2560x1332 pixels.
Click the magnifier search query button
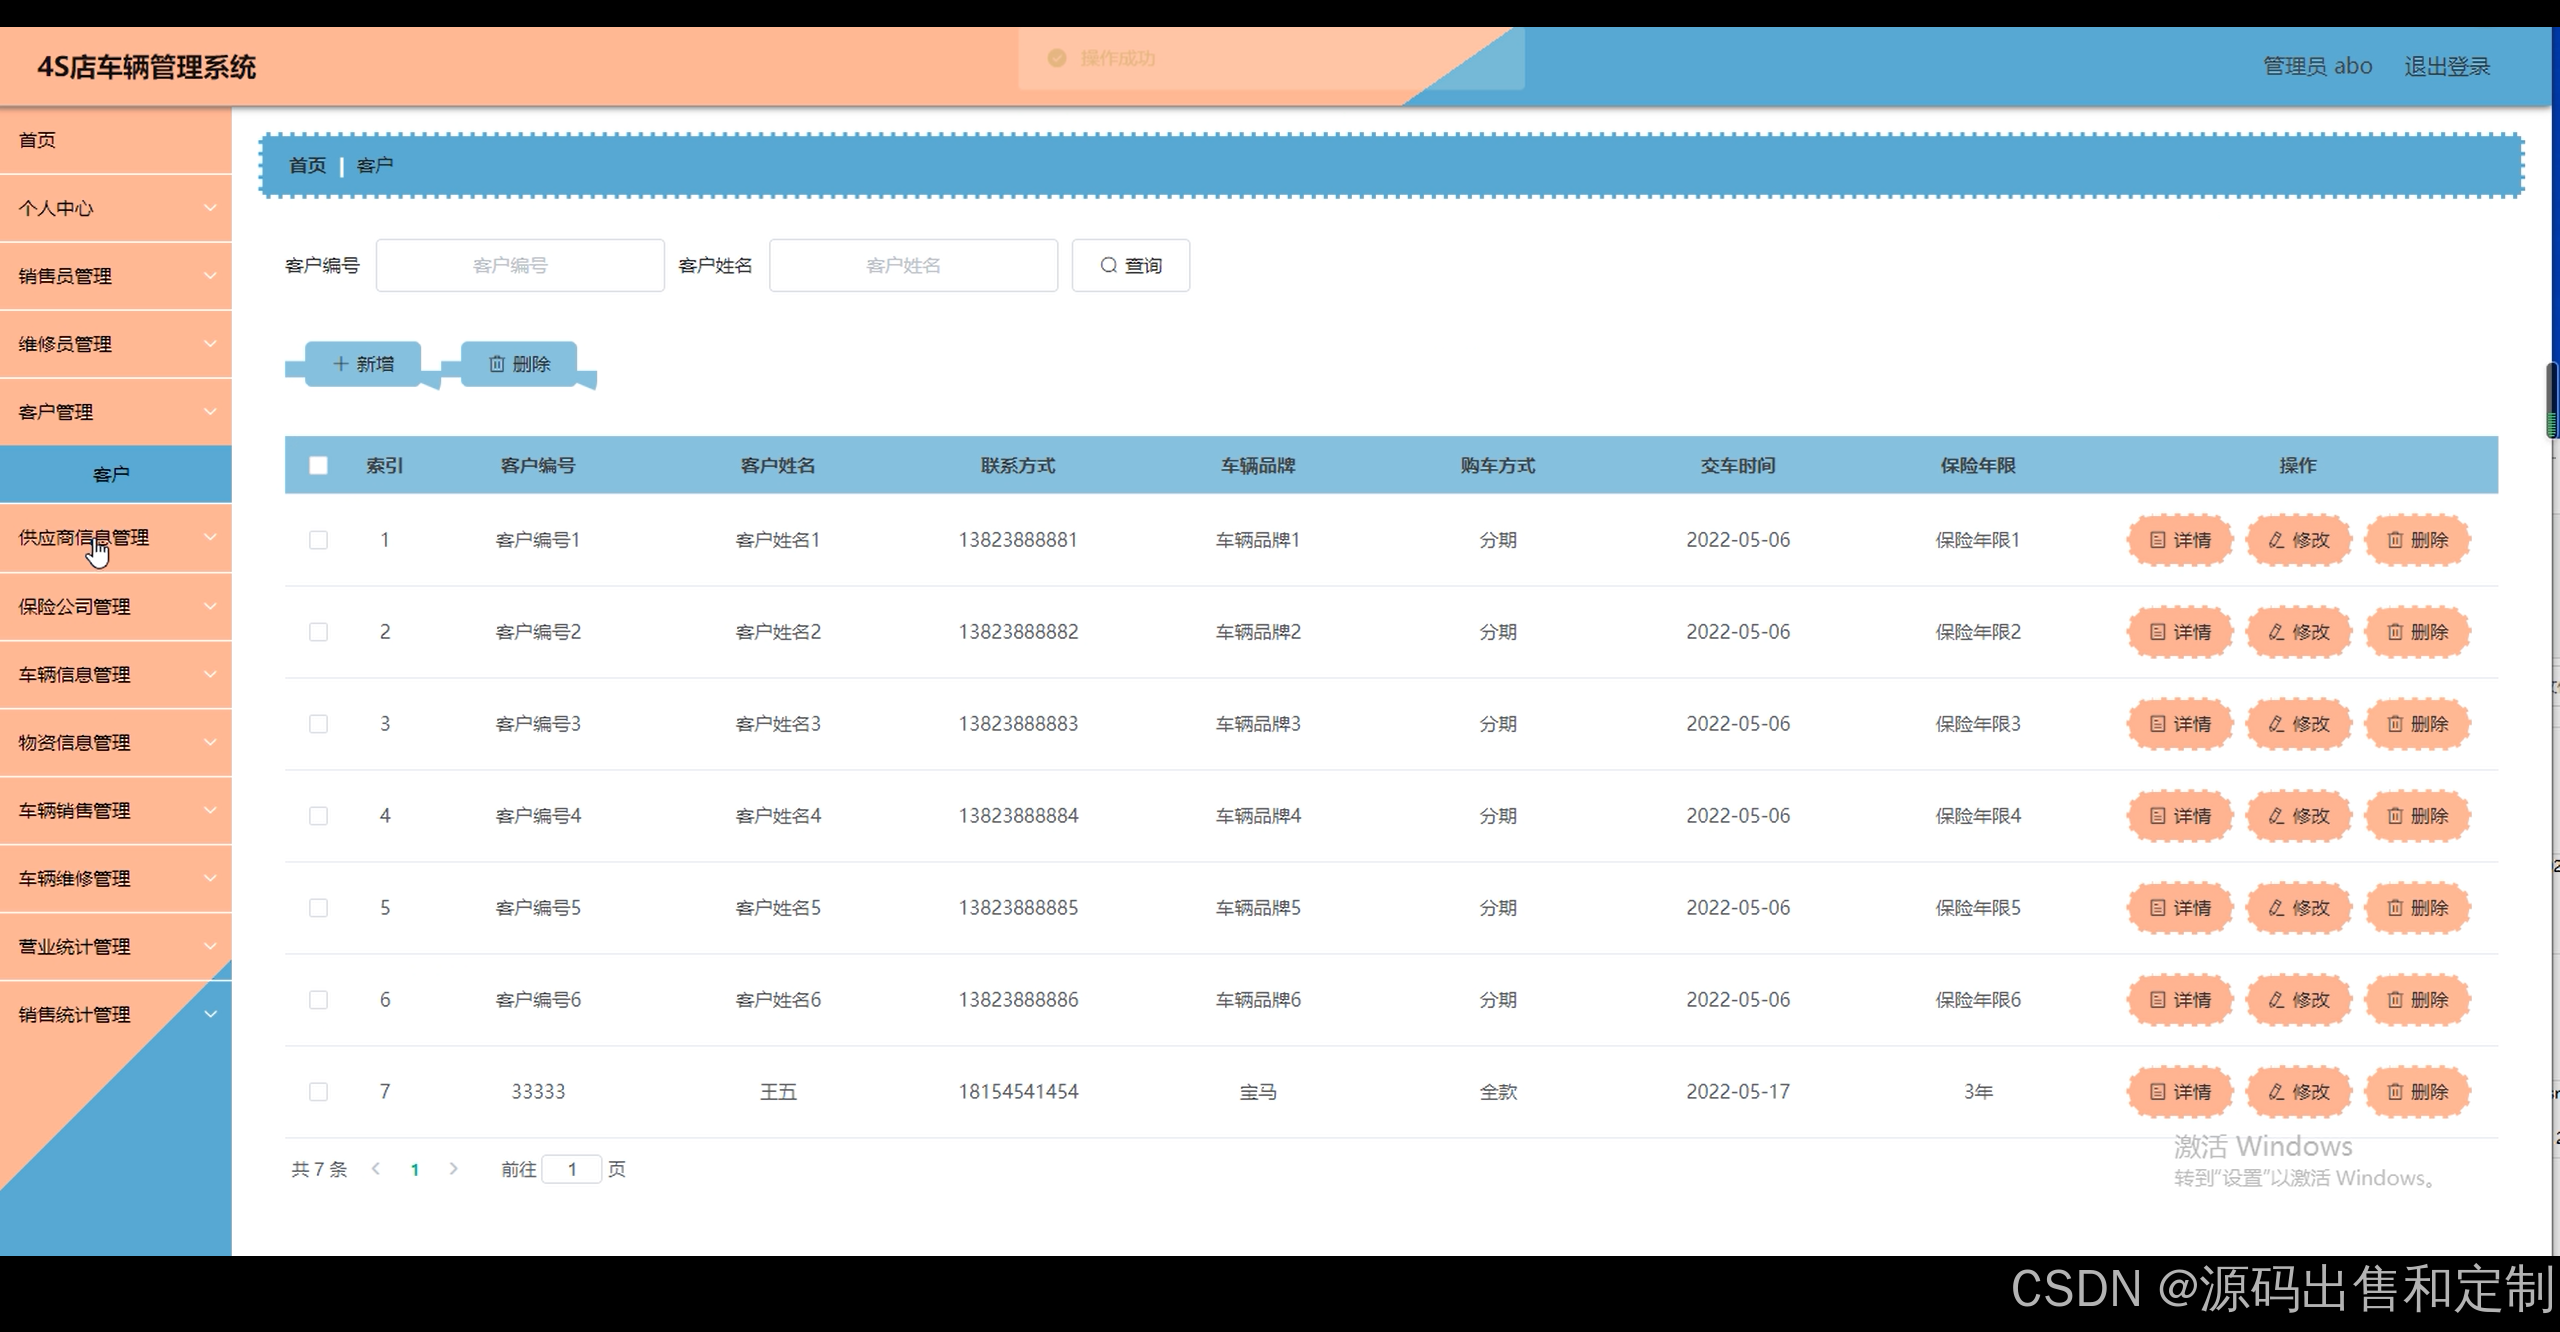1130,265
